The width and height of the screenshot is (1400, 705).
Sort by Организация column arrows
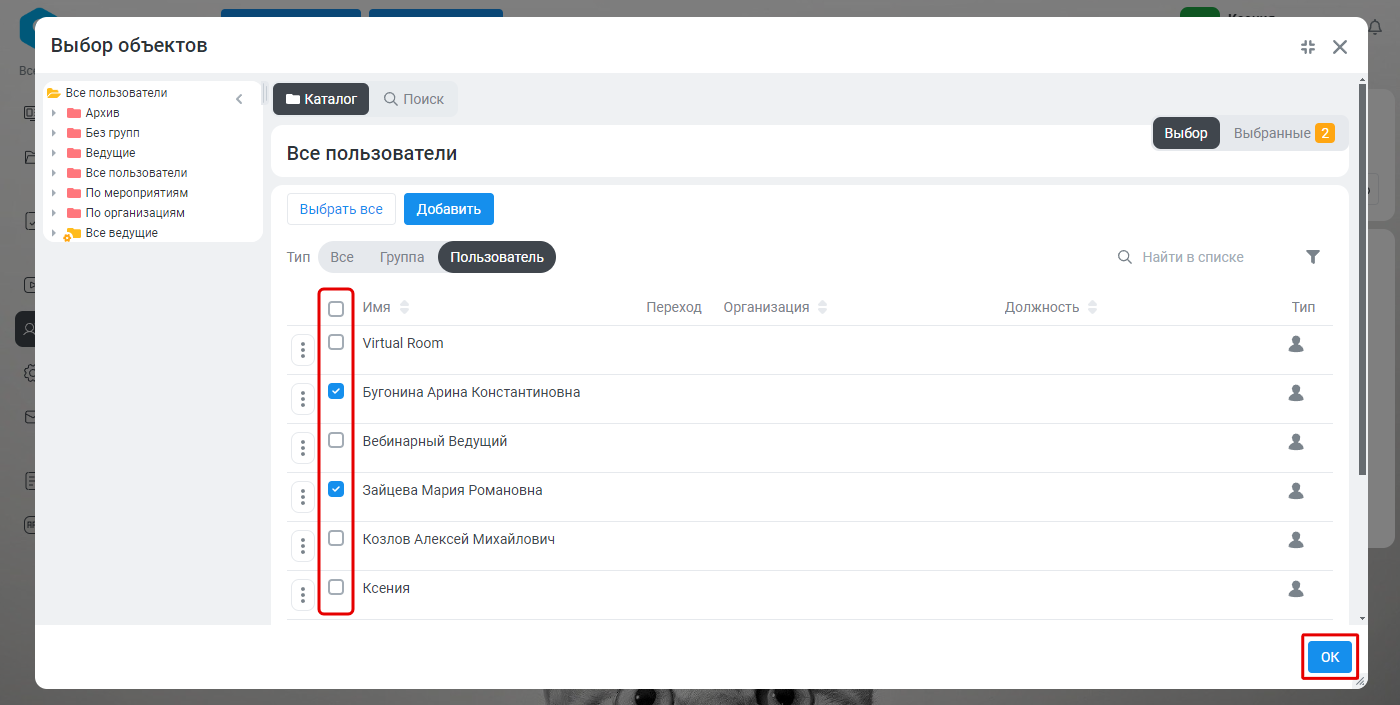coord(822,307)
